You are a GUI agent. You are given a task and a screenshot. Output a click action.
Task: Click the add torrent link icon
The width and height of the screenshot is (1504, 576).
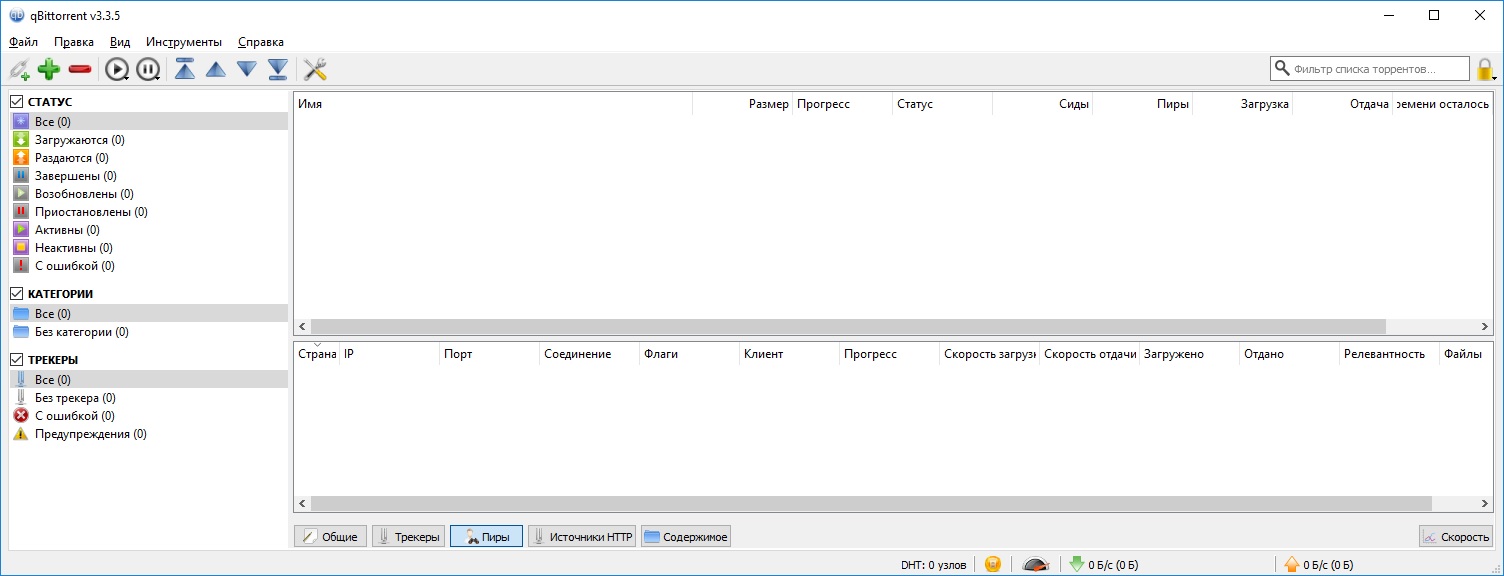point(19,69)
